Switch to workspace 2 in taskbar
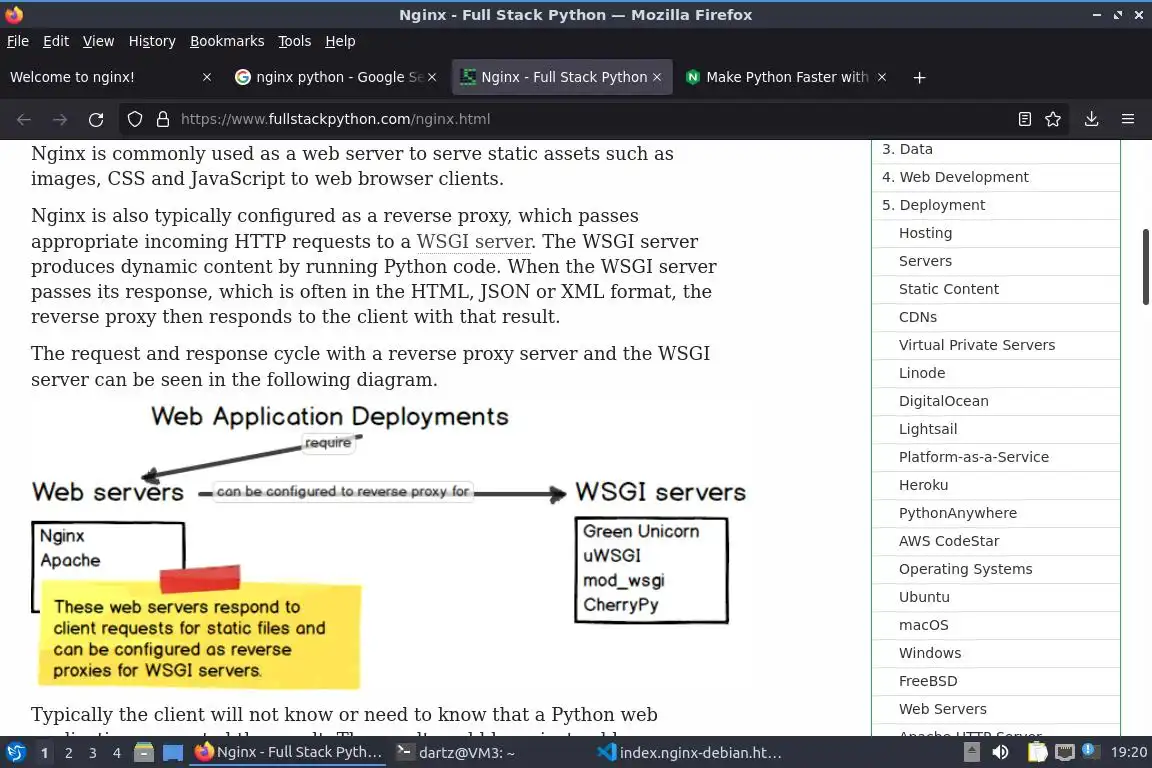1152x768 pixels. [x=68, y=753]
